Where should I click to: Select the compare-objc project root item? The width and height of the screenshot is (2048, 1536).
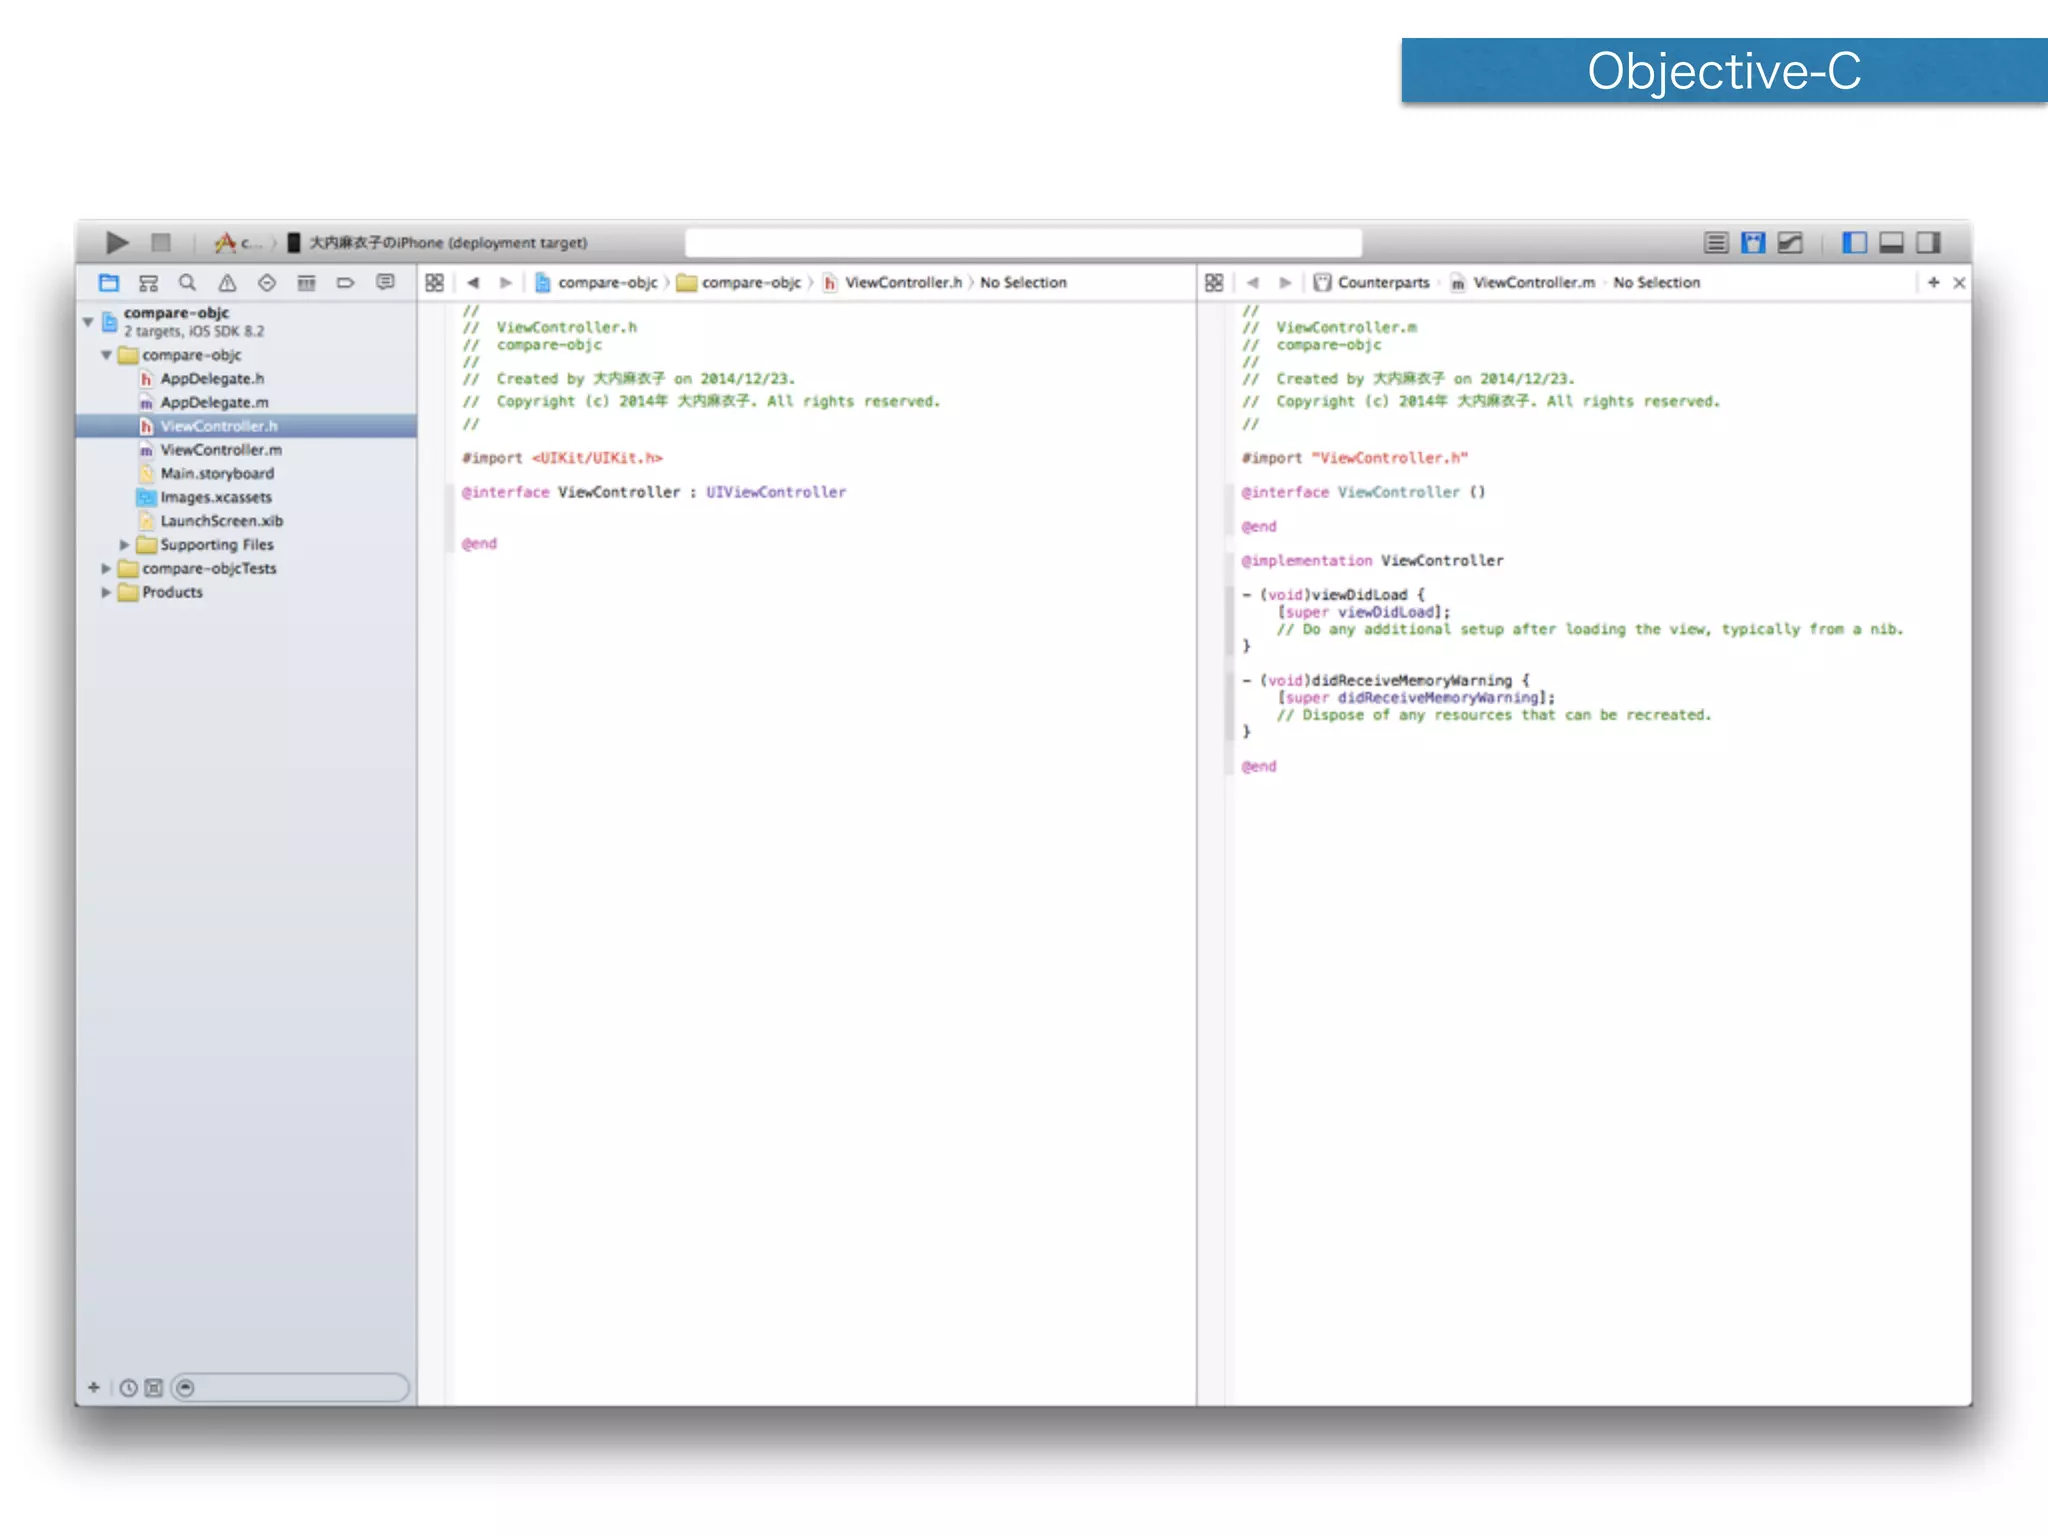(x=246, y=321)
